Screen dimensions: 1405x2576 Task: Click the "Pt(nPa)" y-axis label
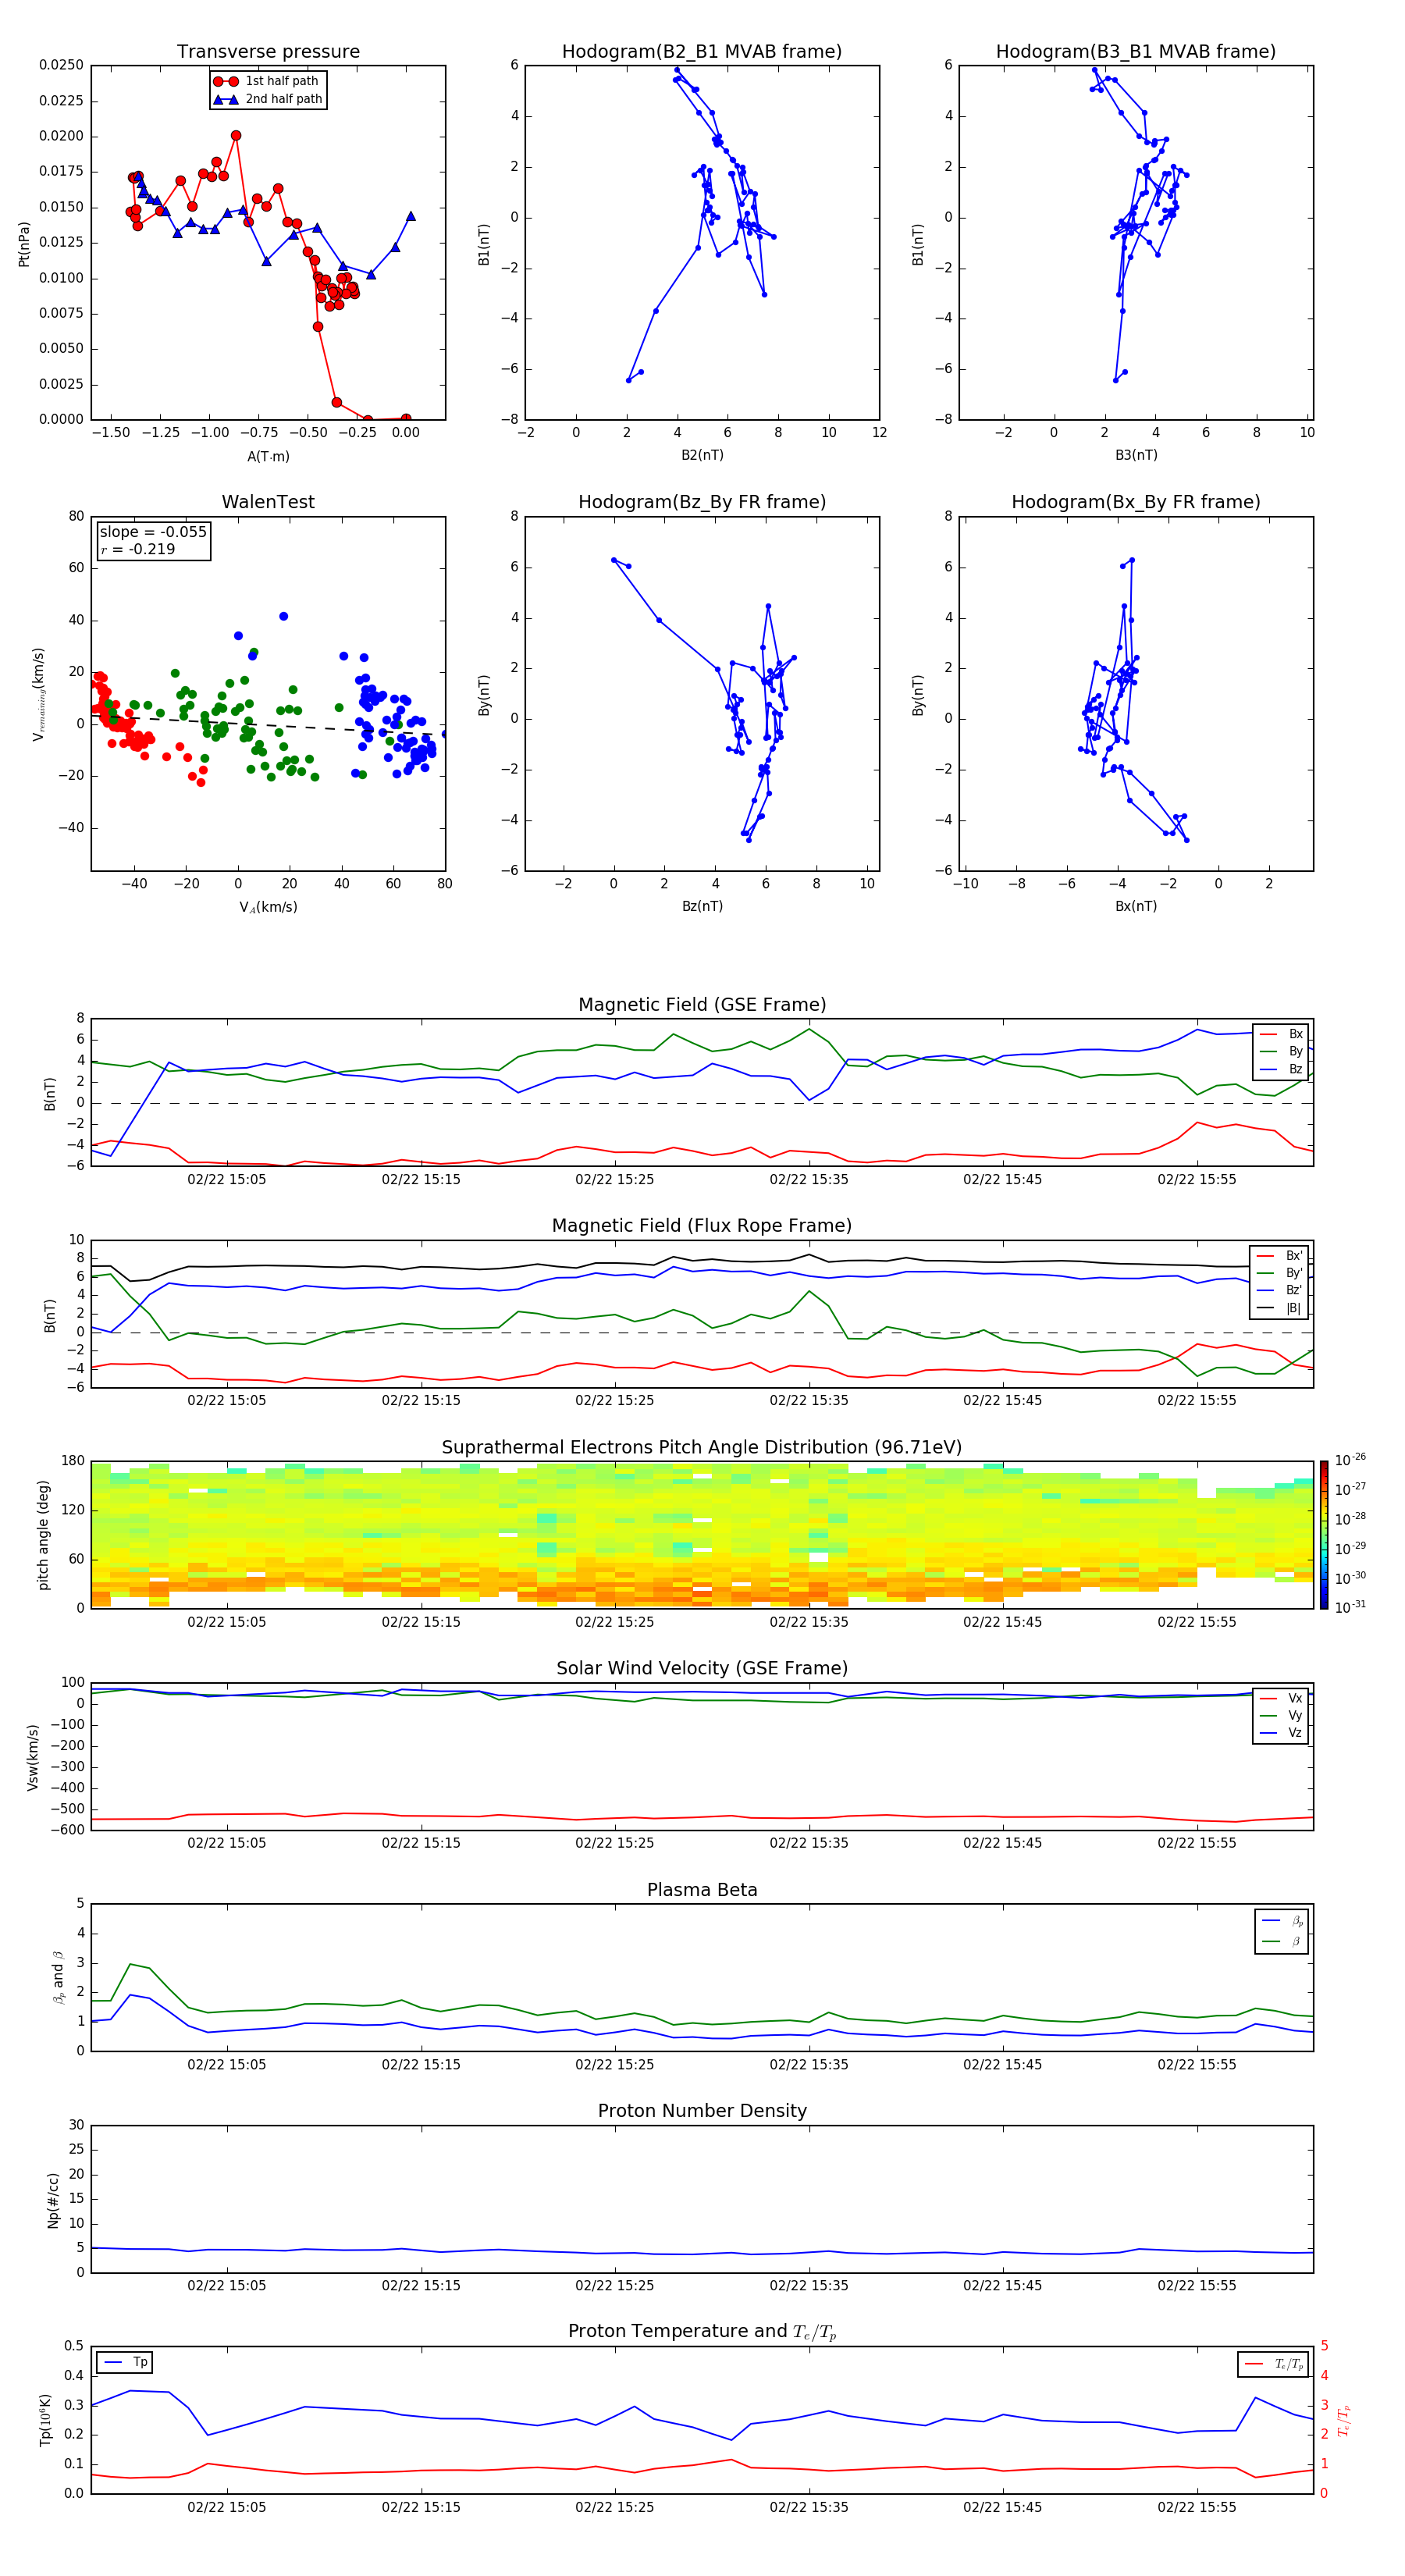click(x=24, y=243)
